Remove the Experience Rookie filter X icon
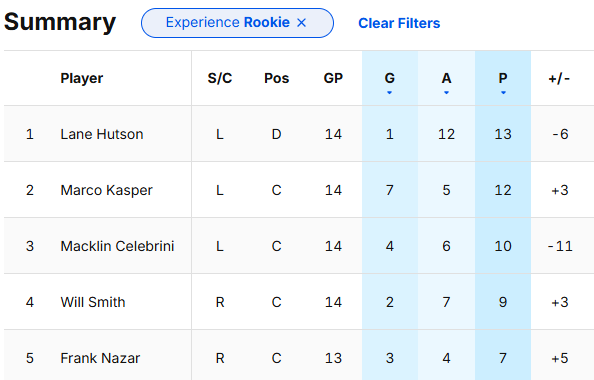This screenshot has width=594, height=380. tap(302, 23)
